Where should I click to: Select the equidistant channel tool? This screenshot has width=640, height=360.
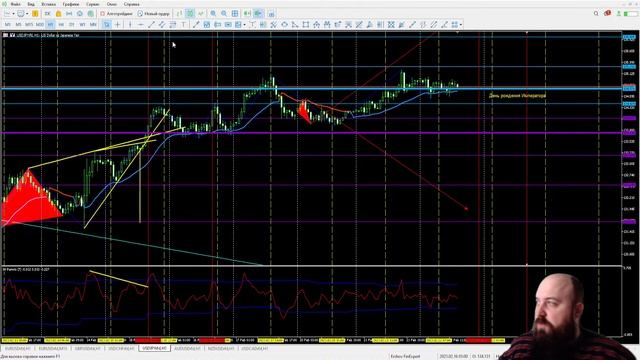coord(162,25)
